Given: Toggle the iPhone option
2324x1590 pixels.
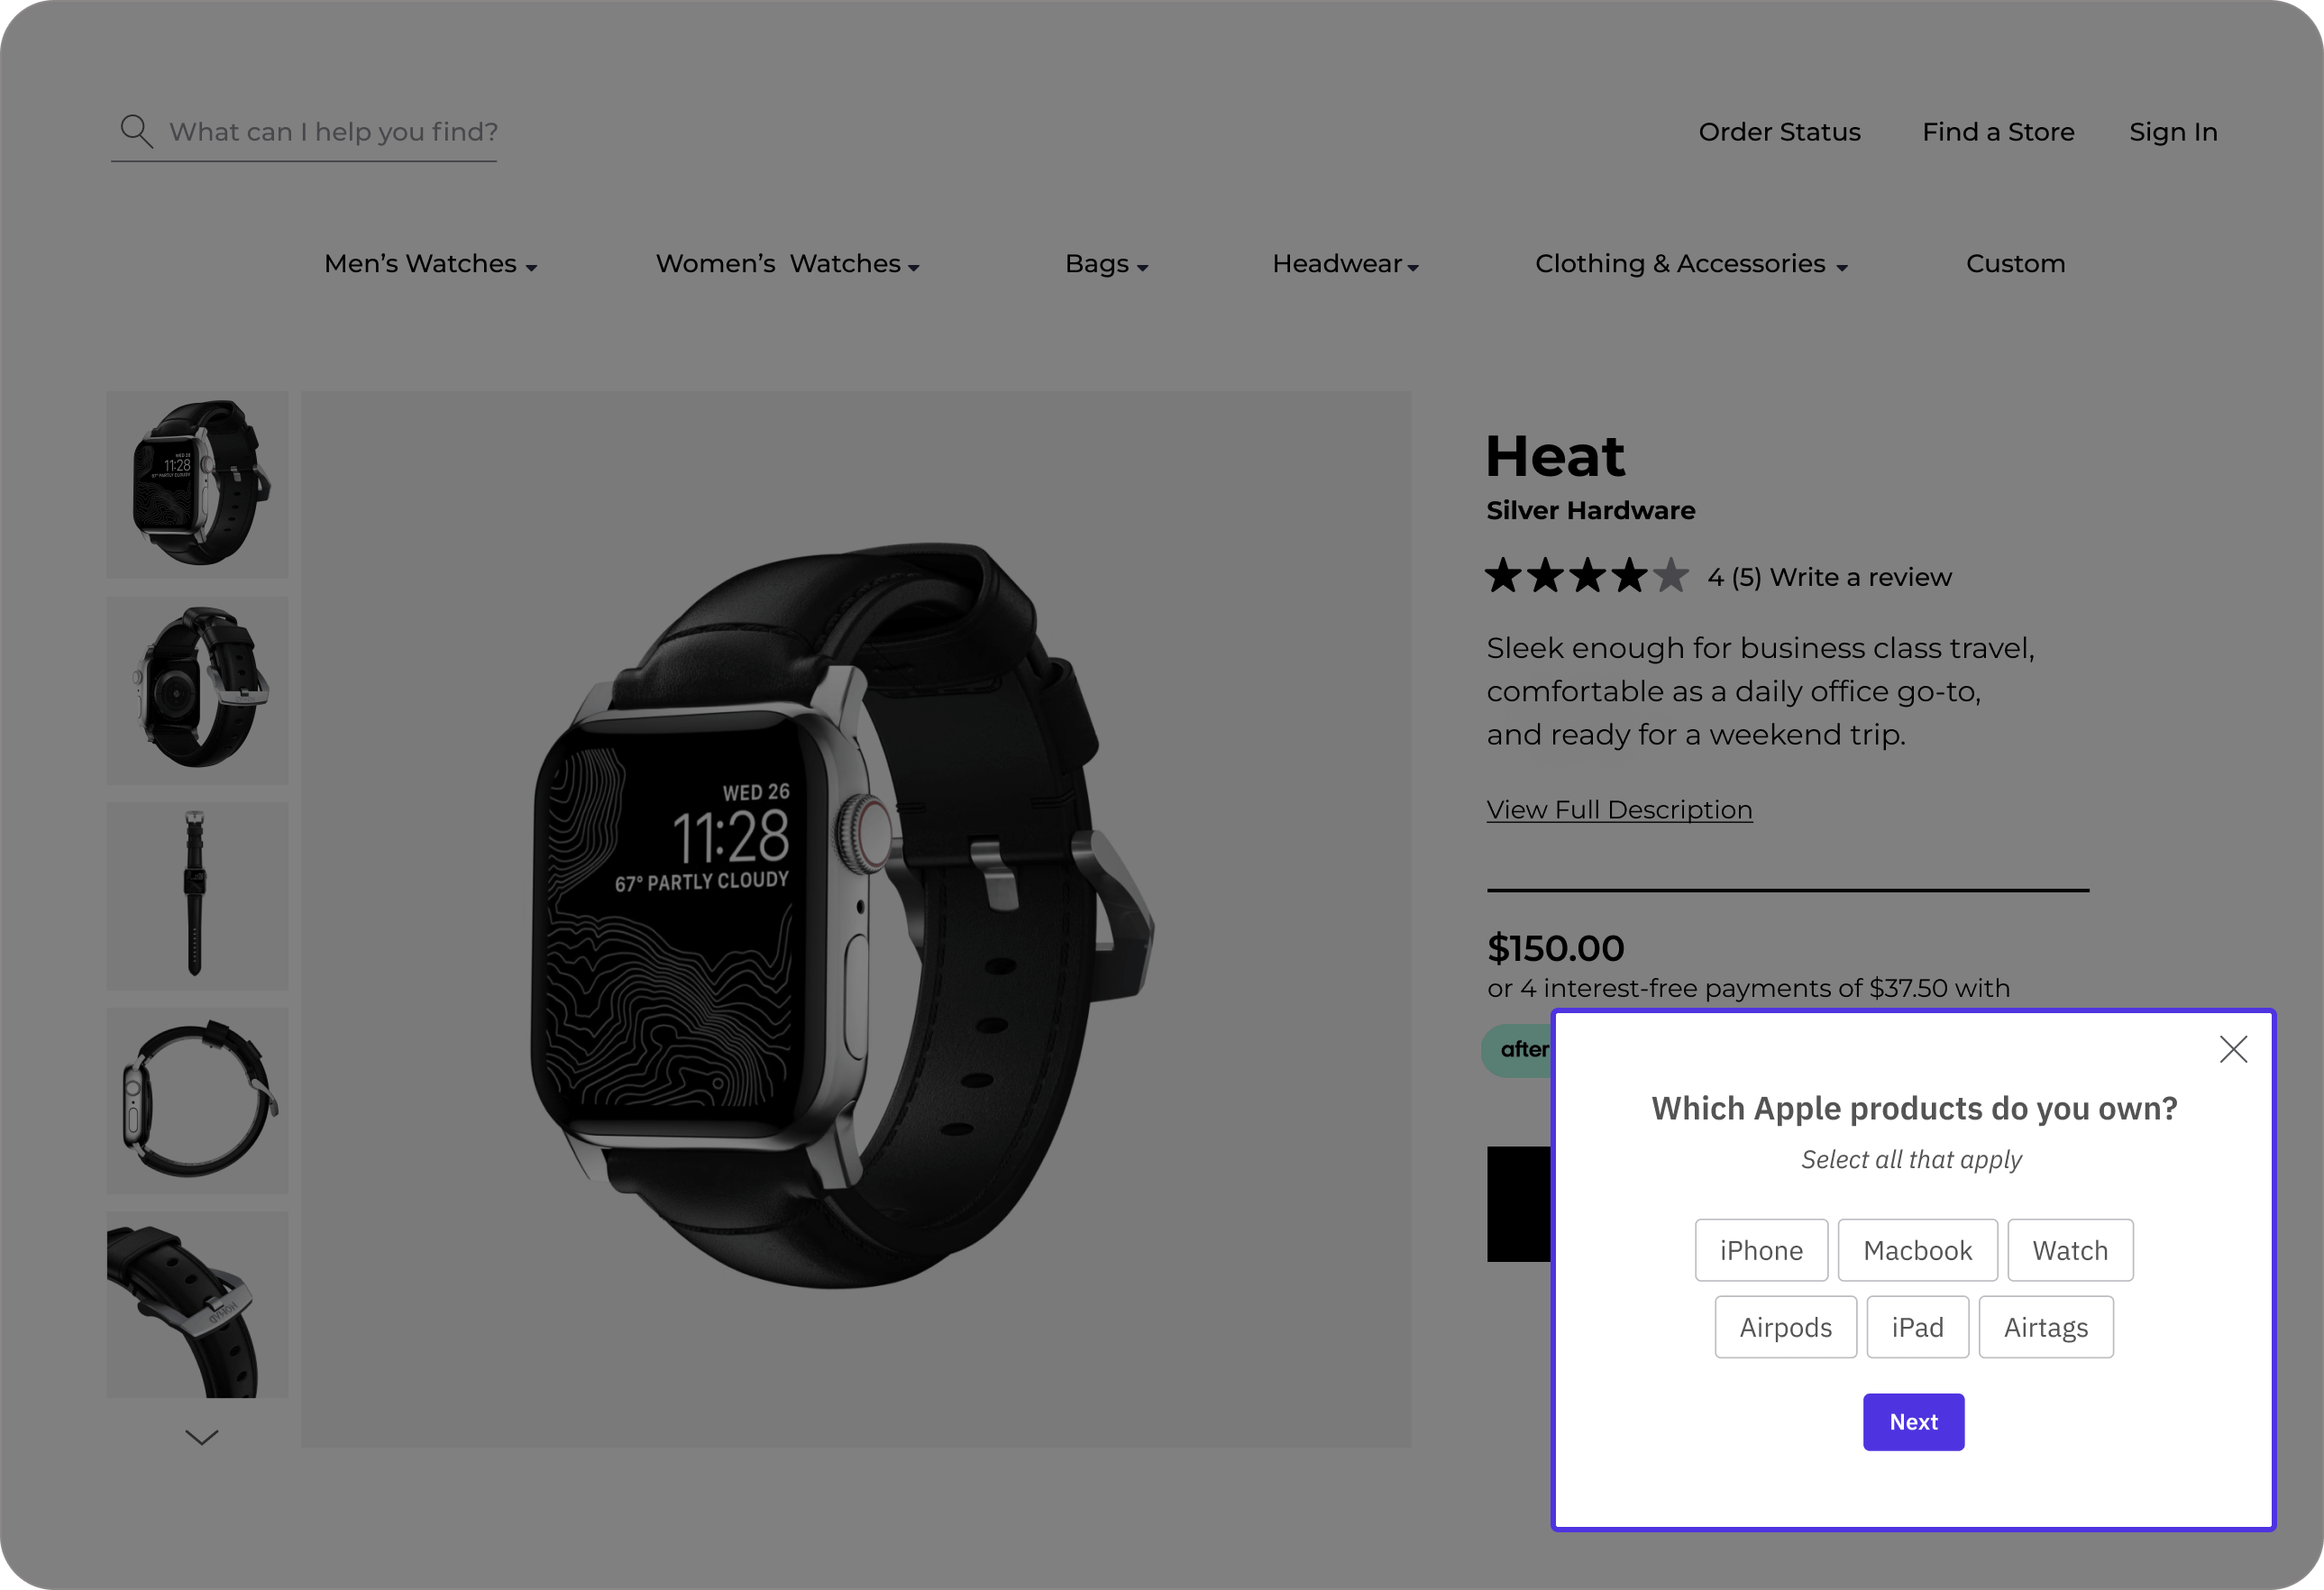Looking at the screenshot, I should coord(1761,1250).
